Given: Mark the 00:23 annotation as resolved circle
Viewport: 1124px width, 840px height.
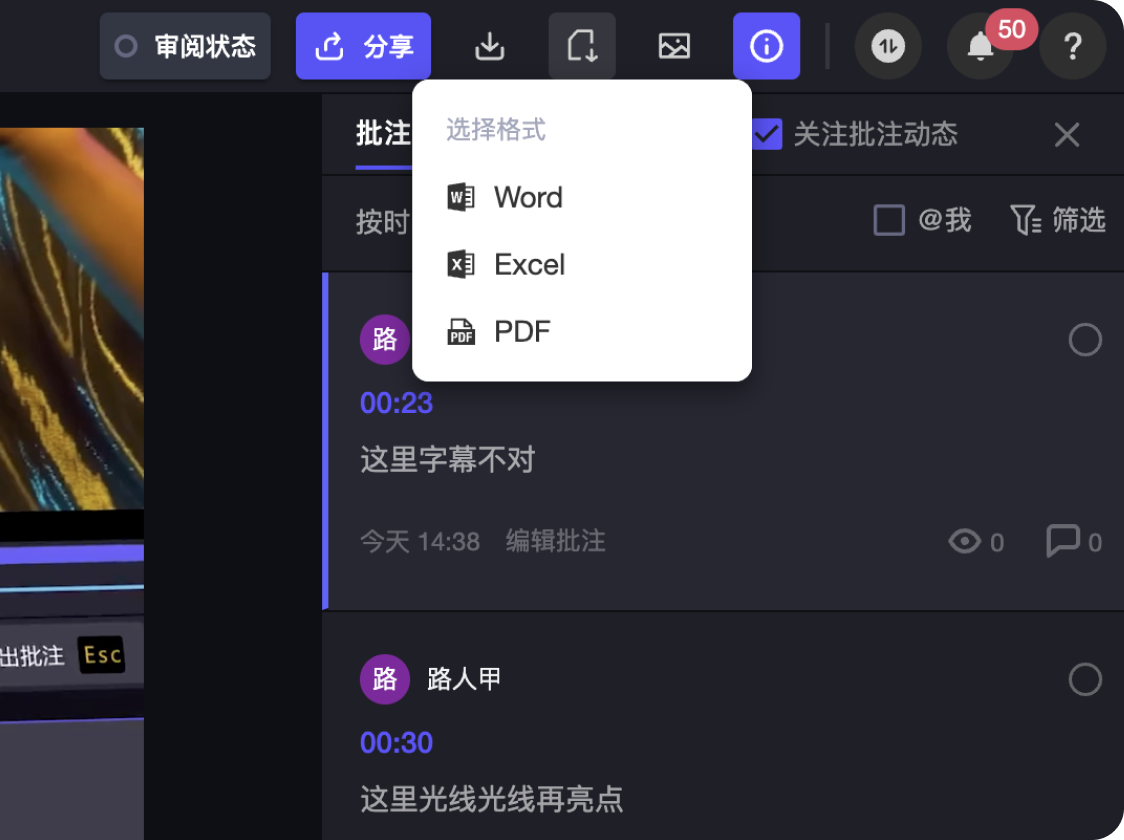Looking at the screenshot, I should coord(1085,340).
